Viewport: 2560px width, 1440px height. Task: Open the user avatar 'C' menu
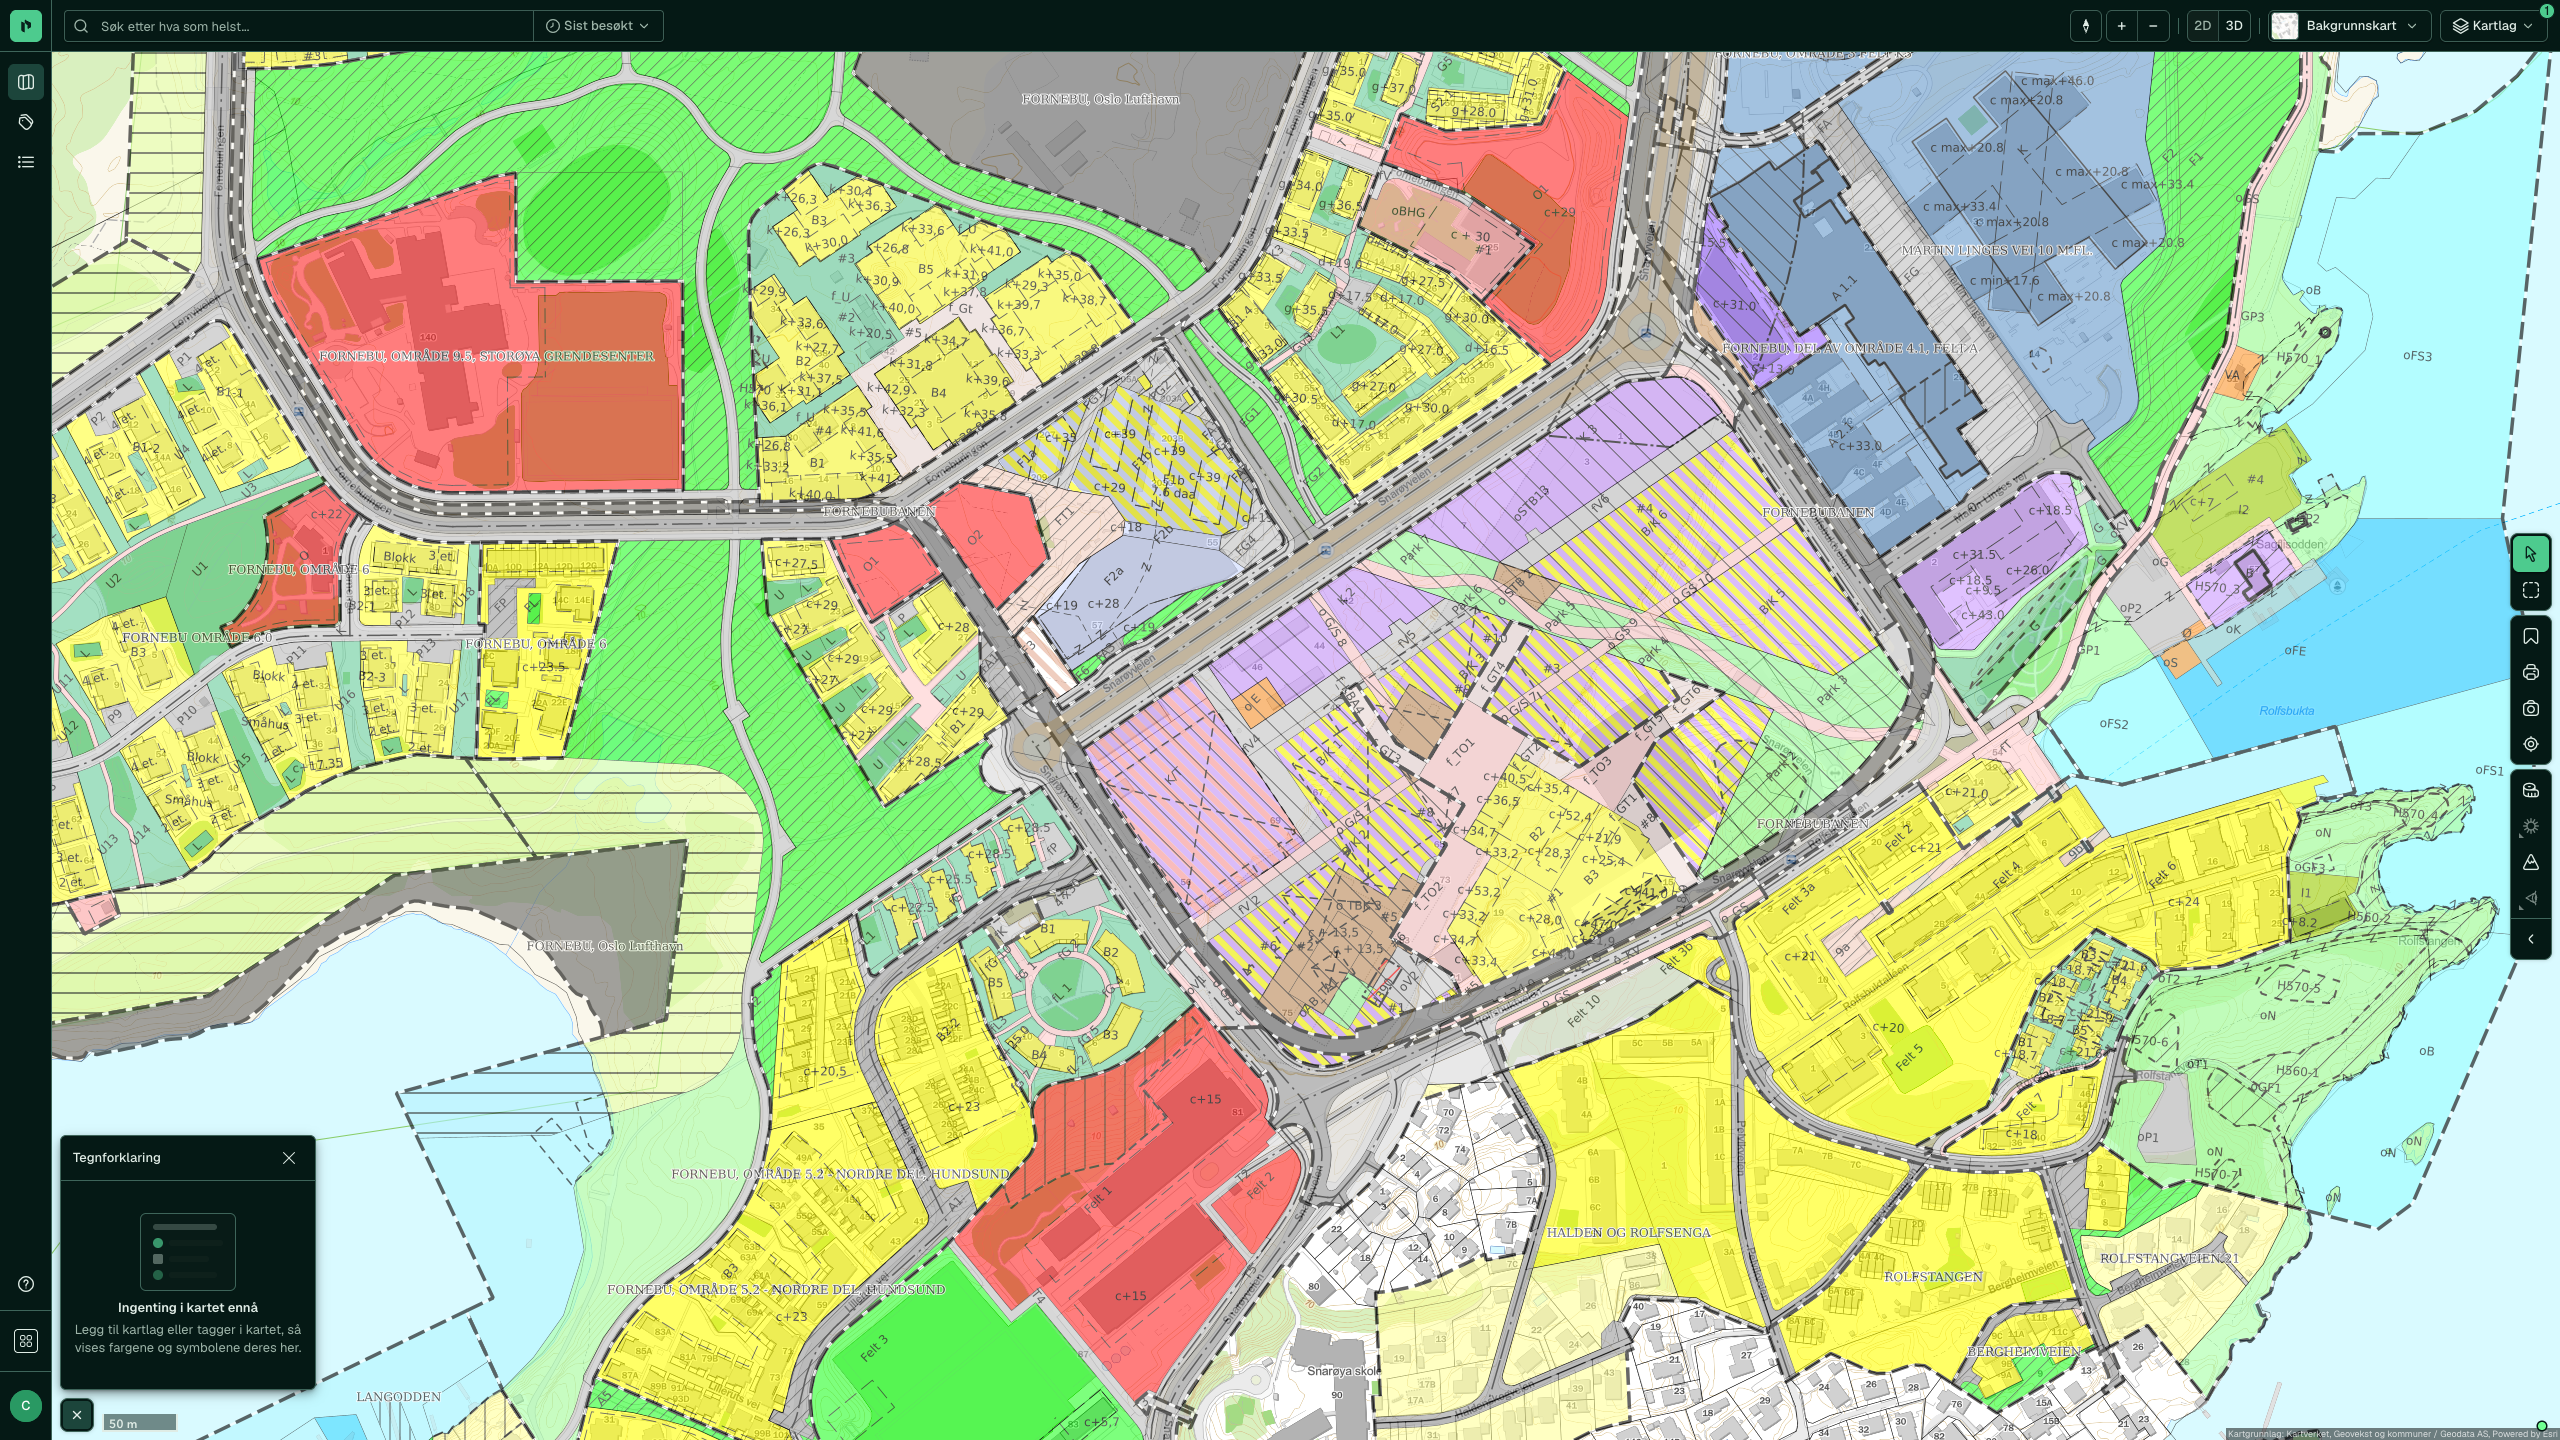click(x=26, y=1405)
